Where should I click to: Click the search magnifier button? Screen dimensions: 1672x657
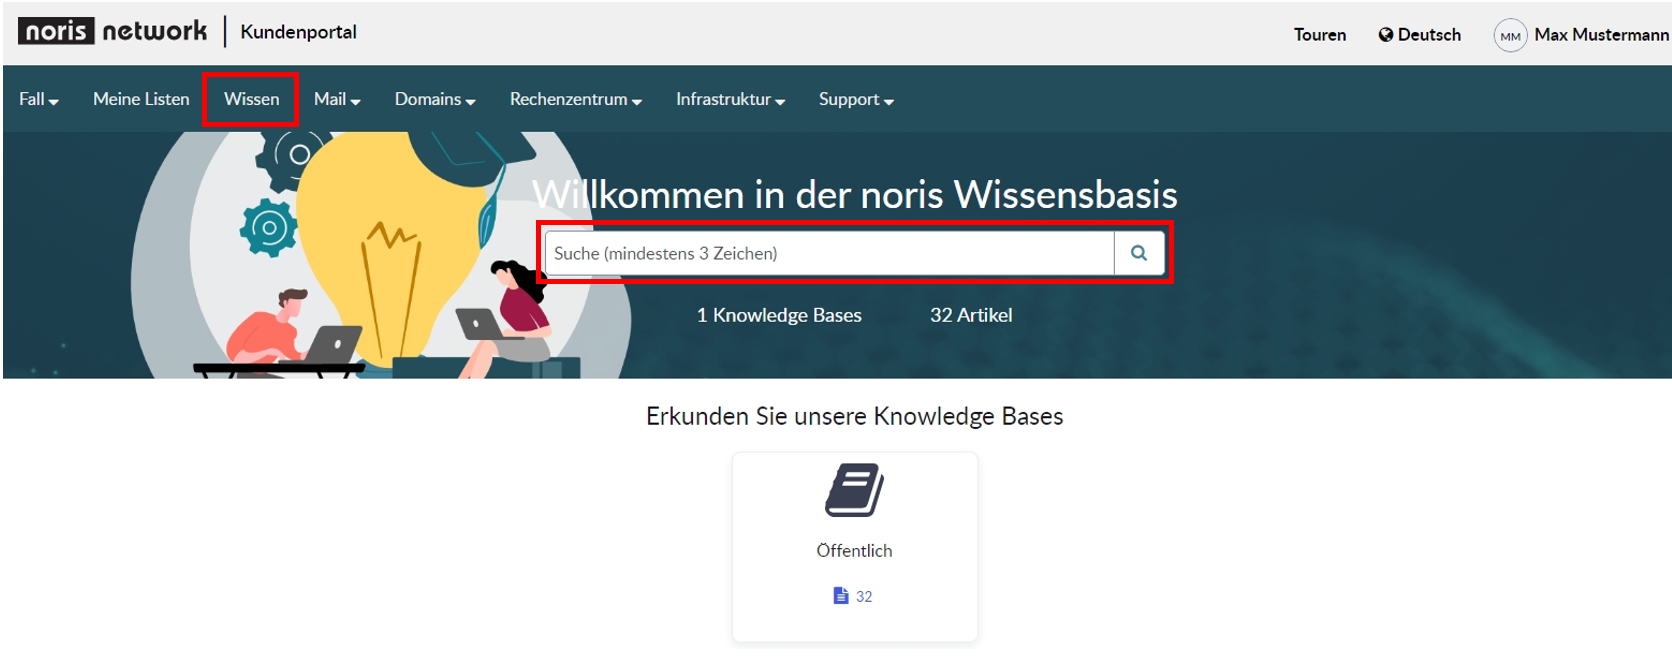coord(1139,253)
